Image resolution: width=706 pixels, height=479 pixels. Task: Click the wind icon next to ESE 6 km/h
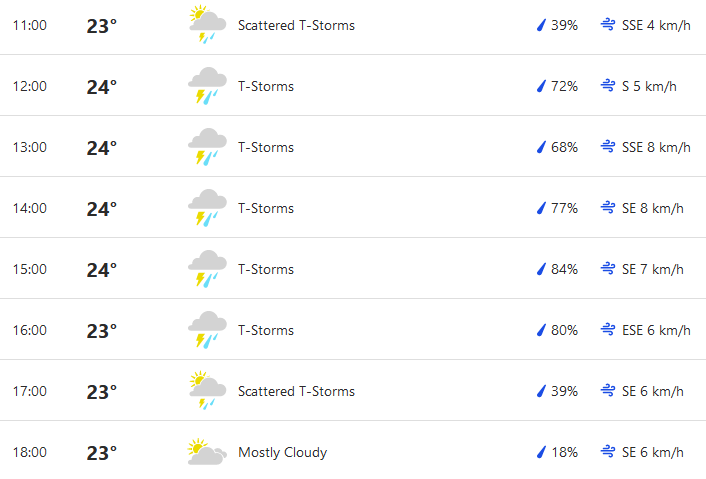coord(608,330)
